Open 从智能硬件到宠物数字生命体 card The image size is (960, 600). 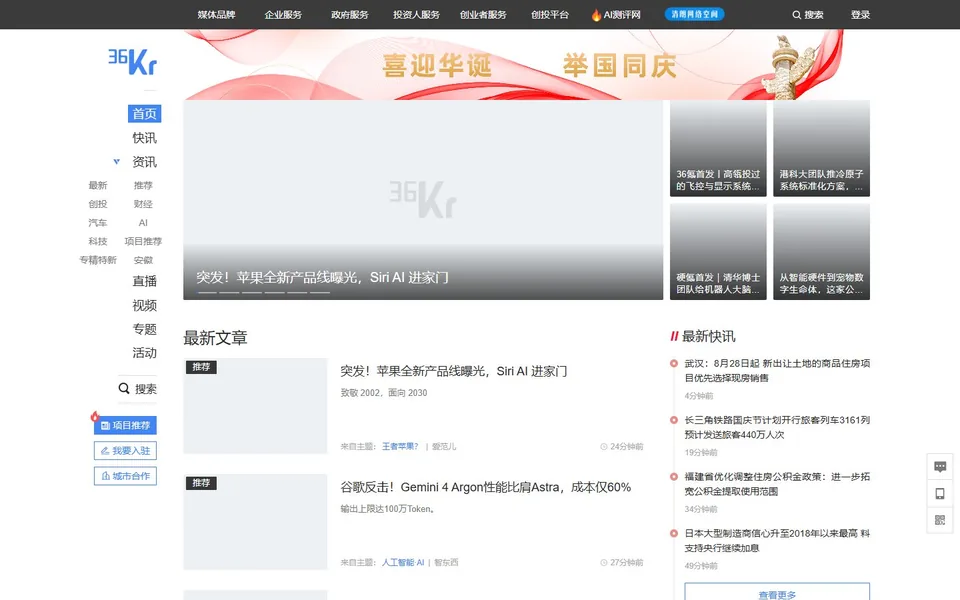[x=822, y=252]
